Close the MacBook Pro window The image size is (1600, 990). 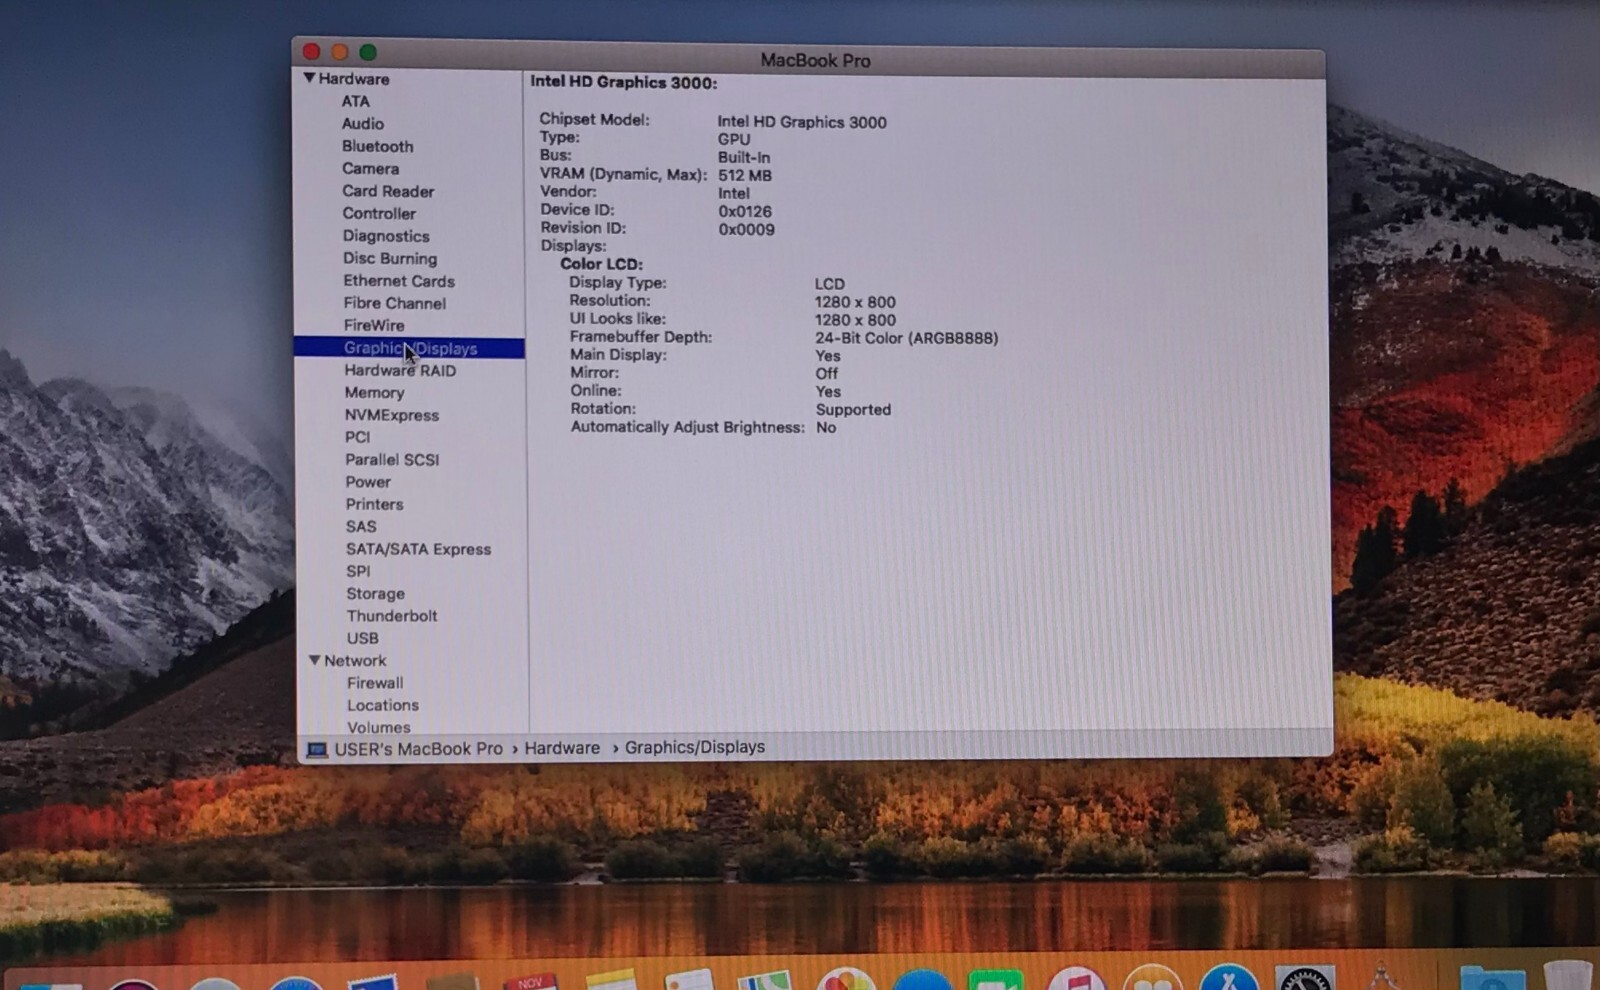tap(311, 51)
